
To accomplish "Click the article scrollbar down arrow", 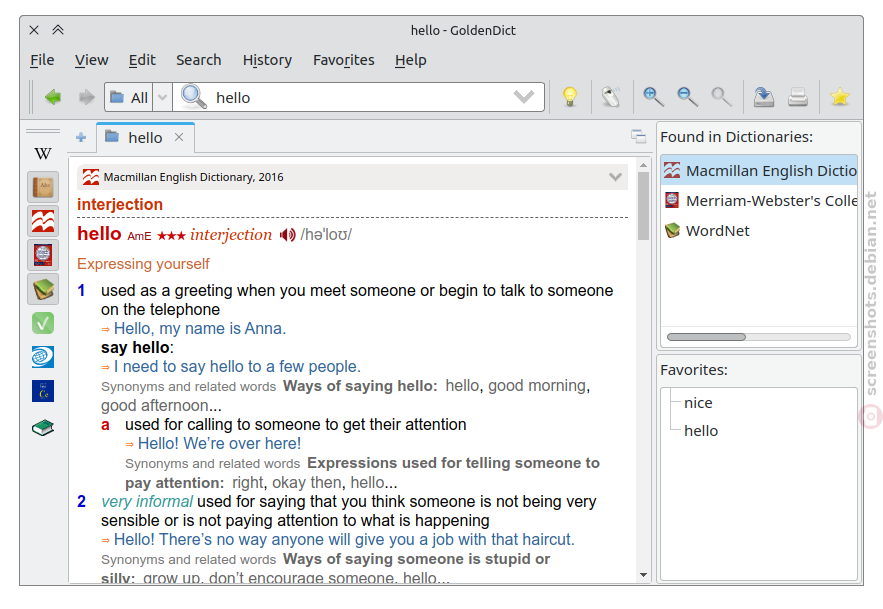I will [643, 575].
